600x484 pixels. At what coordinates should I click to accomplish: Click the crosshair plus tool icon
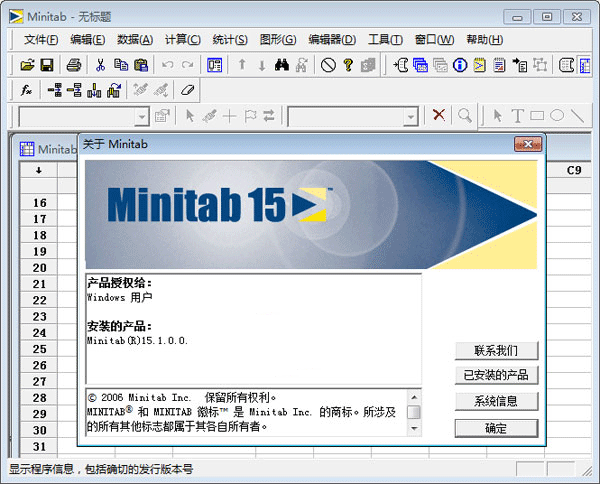(230, 116)
